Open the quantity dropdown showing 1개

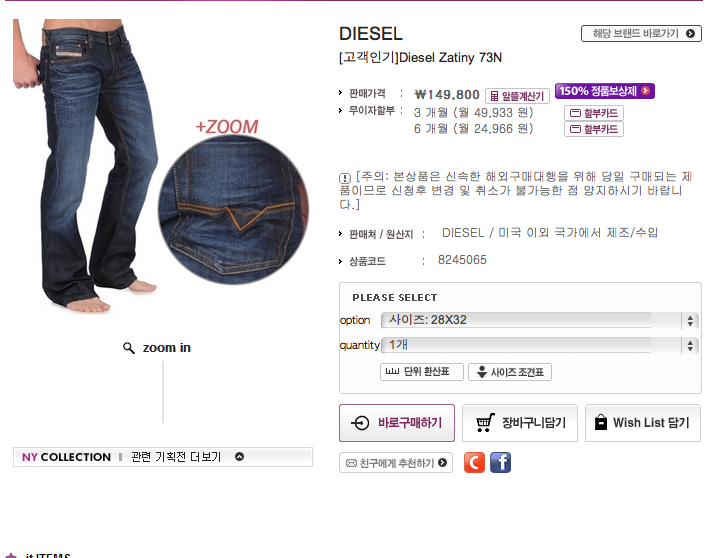click(539, 345)
